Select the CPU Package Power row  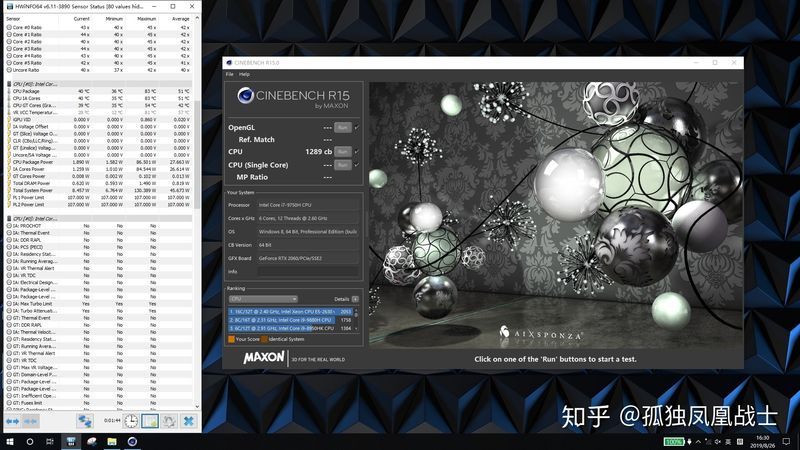(x=98, y=162)
